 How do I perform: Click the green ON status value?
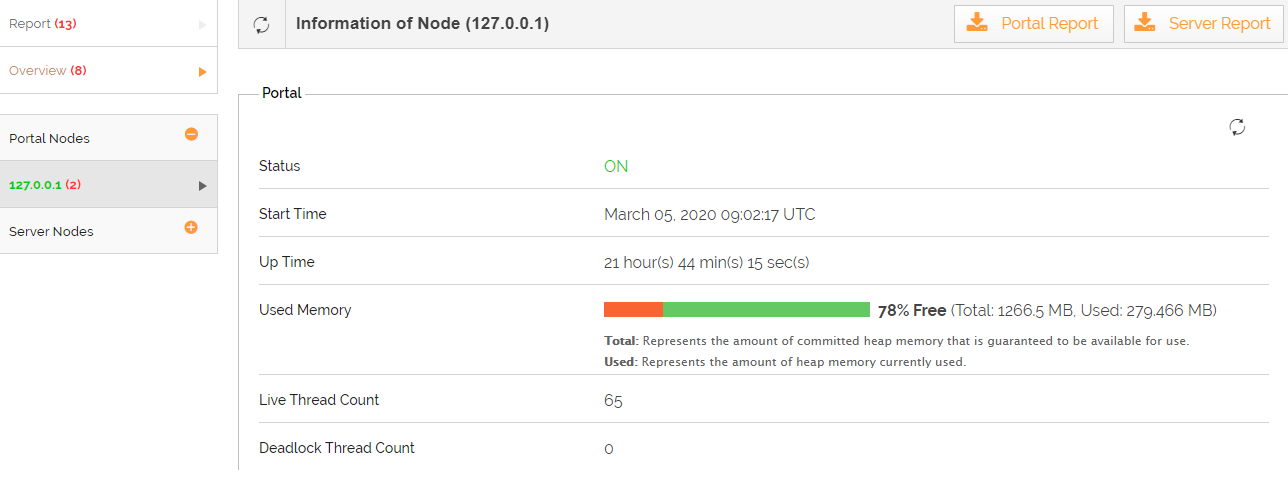pos(616,166)
